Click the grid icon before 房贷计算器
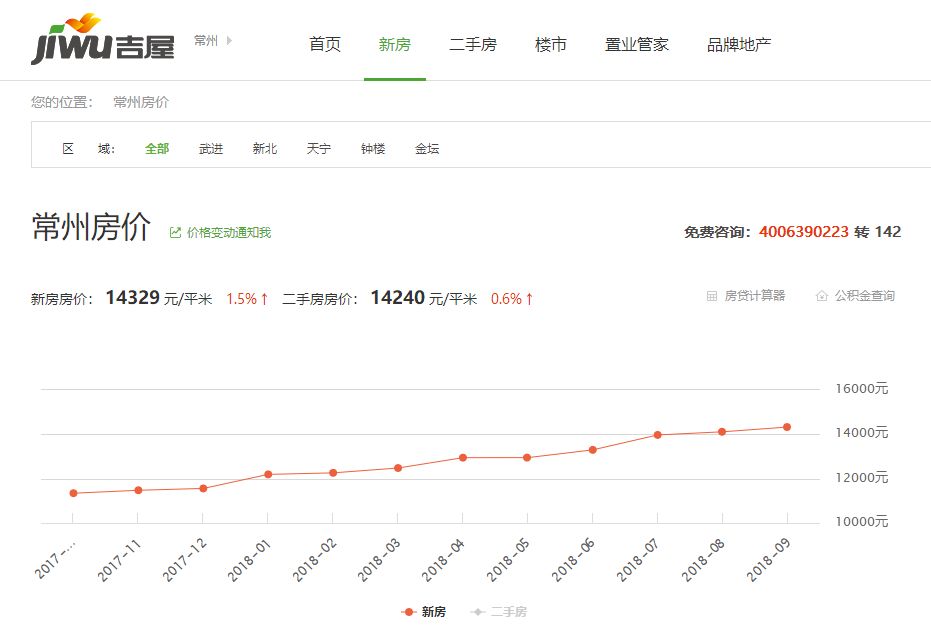 point(712,295)
